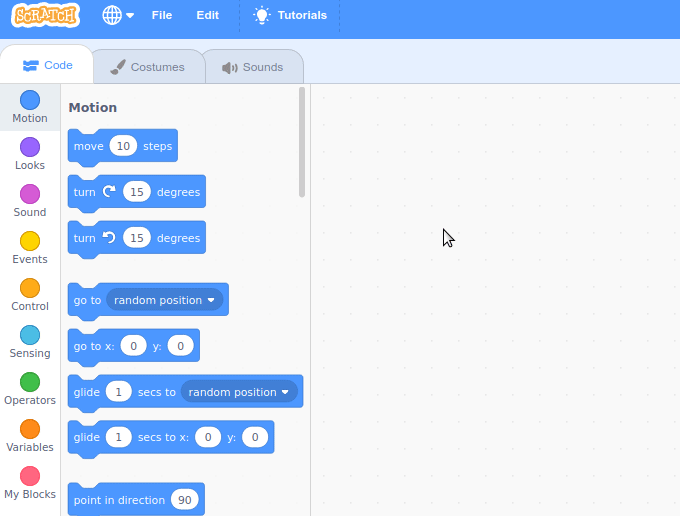
Task: Select the Events category circle
Action: click(30, 241)
